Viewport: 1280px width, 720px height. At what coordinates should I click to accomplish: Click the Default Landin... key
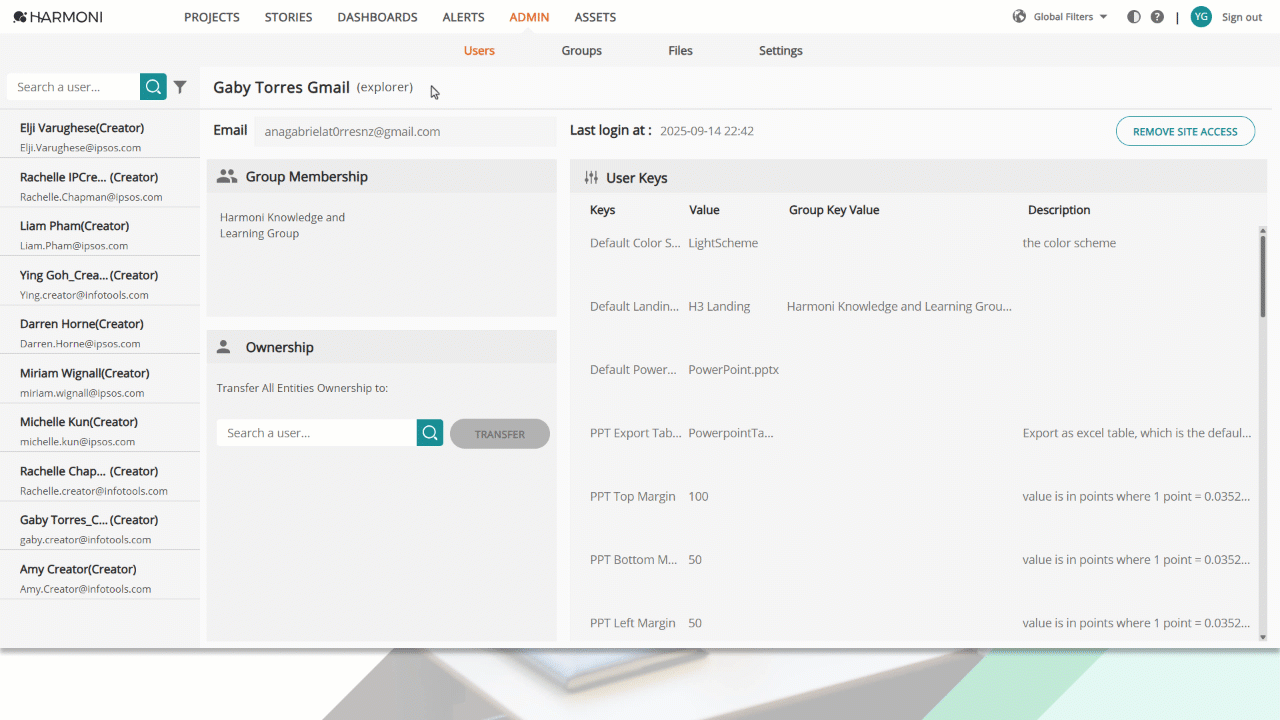pos(634,306)
